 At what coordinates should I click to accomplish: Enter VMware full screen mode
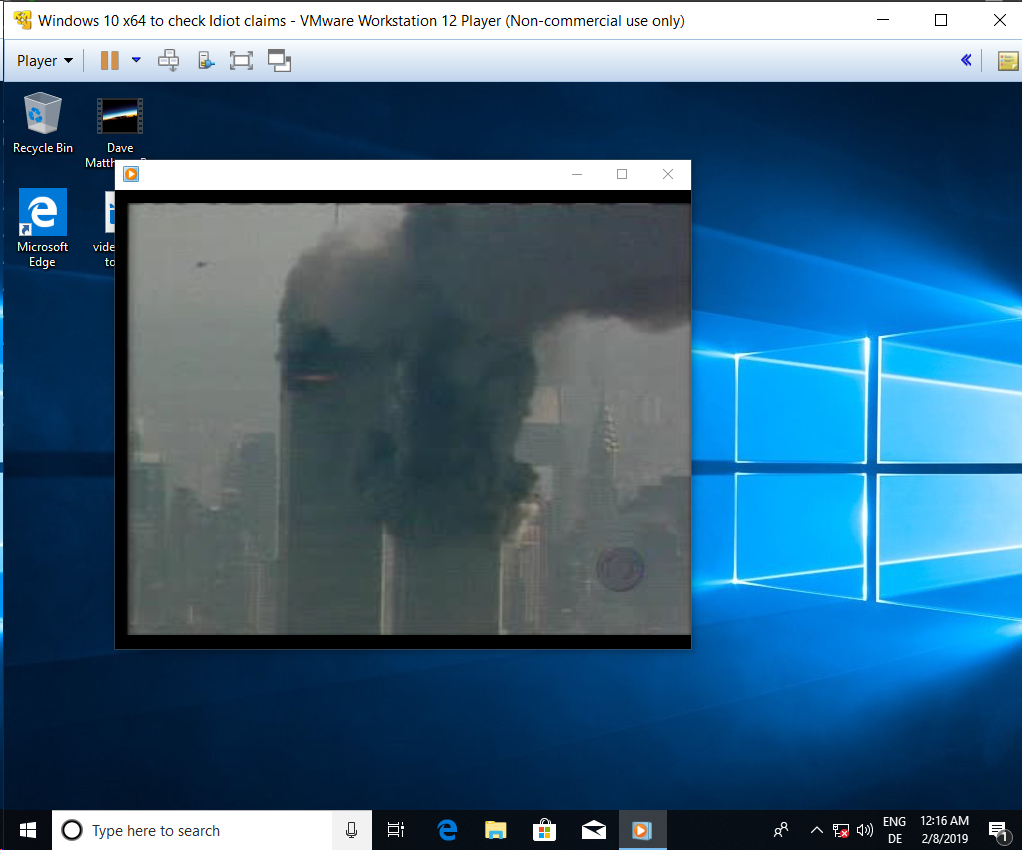pyautogui.click(x=241, y=61)
